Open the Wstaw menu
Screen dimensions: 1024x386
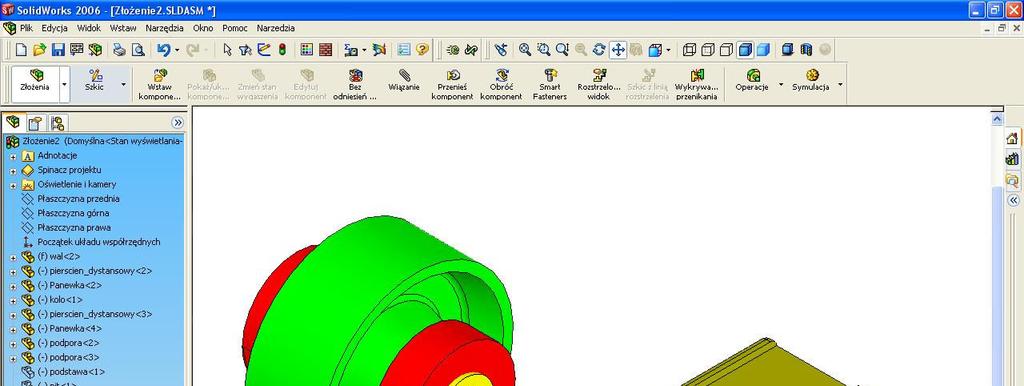(123, 29)
